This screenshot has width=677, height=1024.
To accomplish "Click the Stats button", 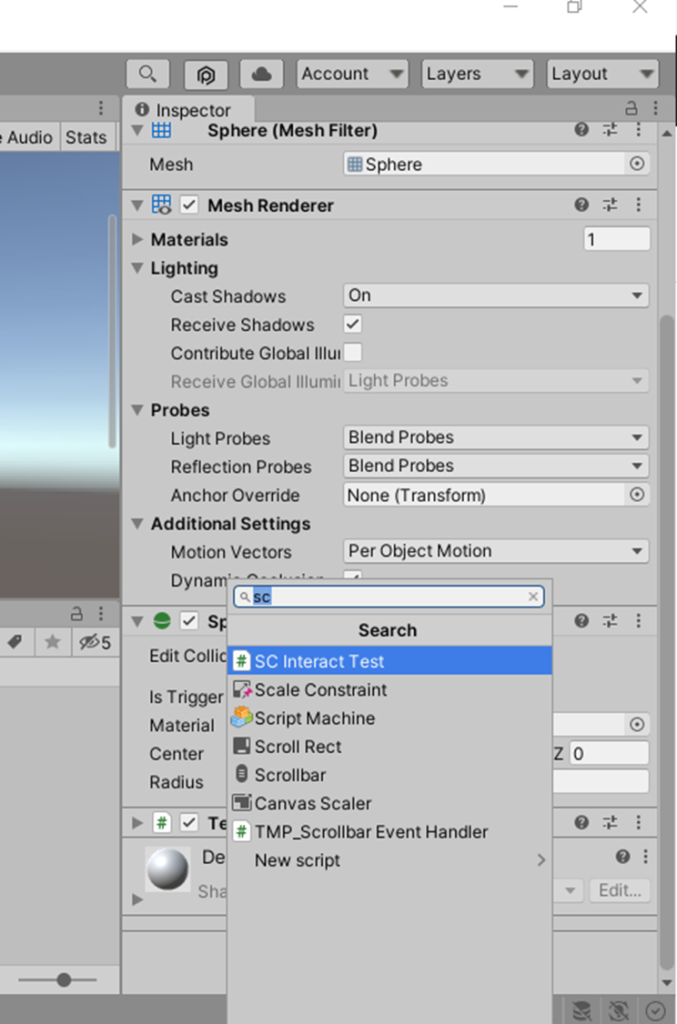I will tap(86, 138).
